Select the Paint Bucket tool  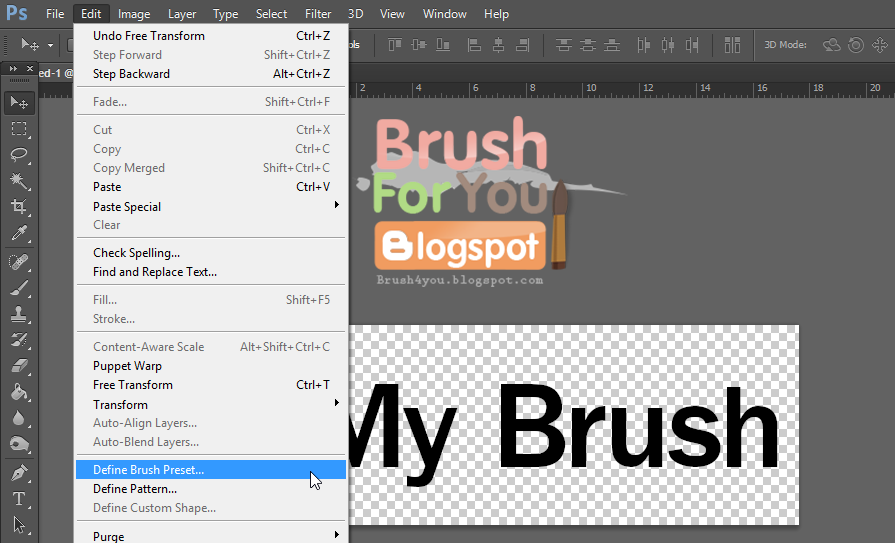19,392
